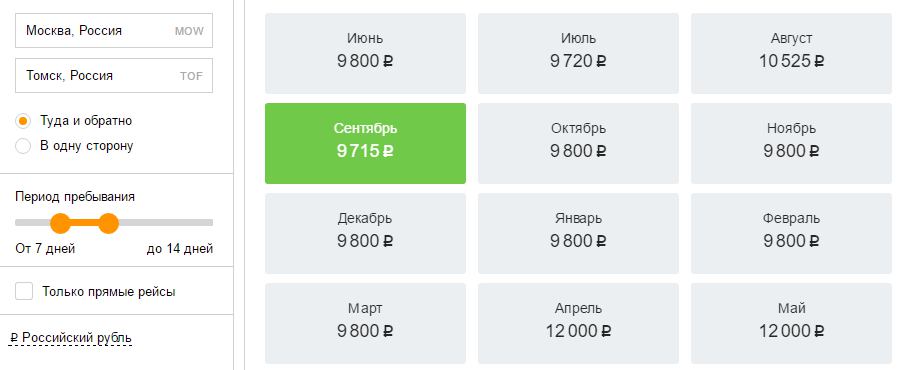Viewport: 897px width, 370px height.
Task: Click the right stay-period slider handle
Action: click(x=108, y=223)
